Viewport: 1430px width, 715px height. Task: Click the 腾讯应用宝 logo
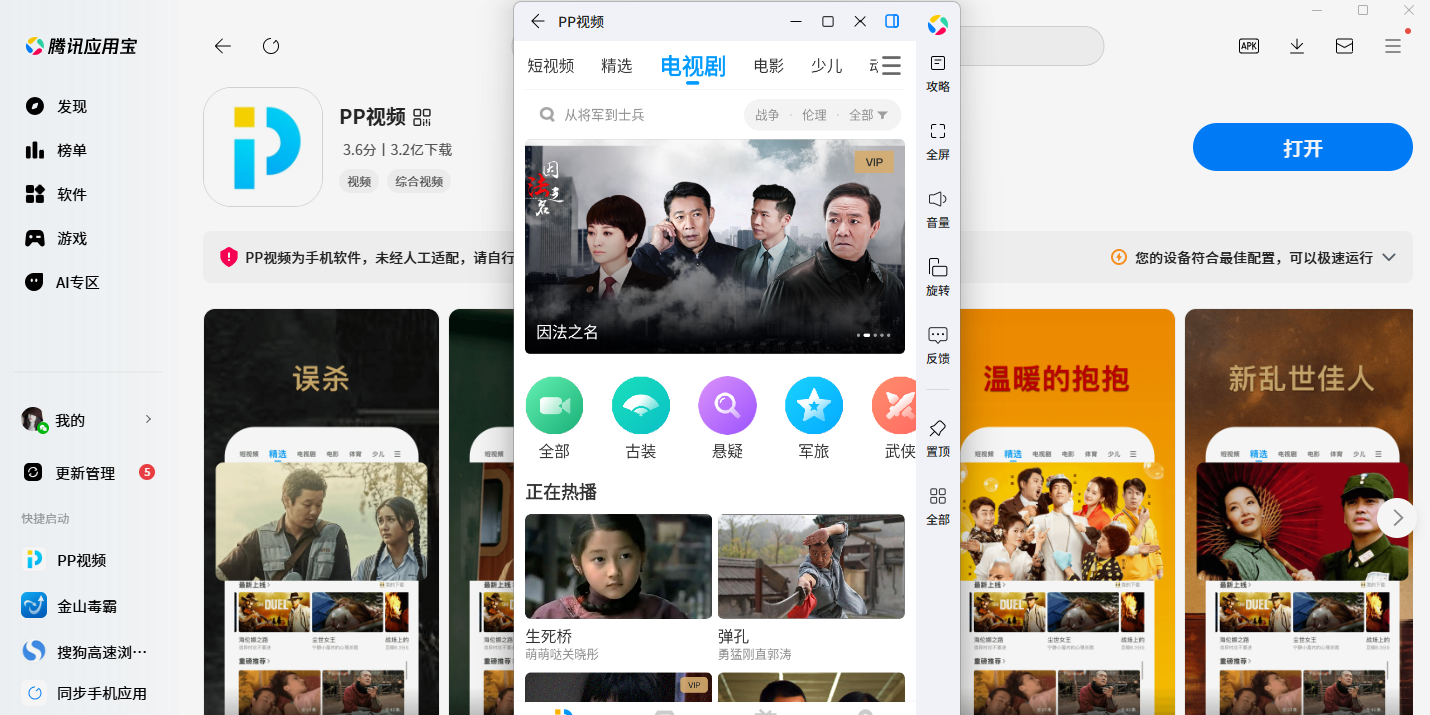[x=81, y=46]
